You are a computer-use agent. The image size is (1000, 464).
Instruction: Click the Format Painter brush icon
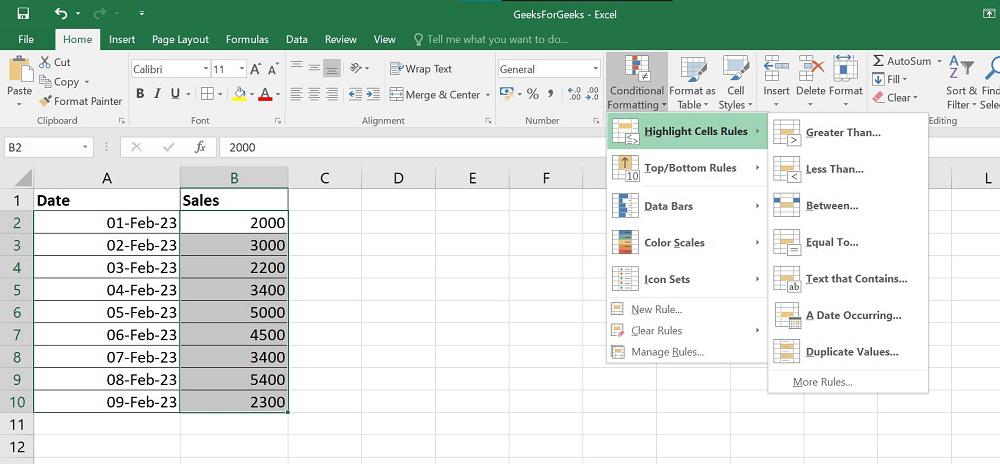[45, 101]
